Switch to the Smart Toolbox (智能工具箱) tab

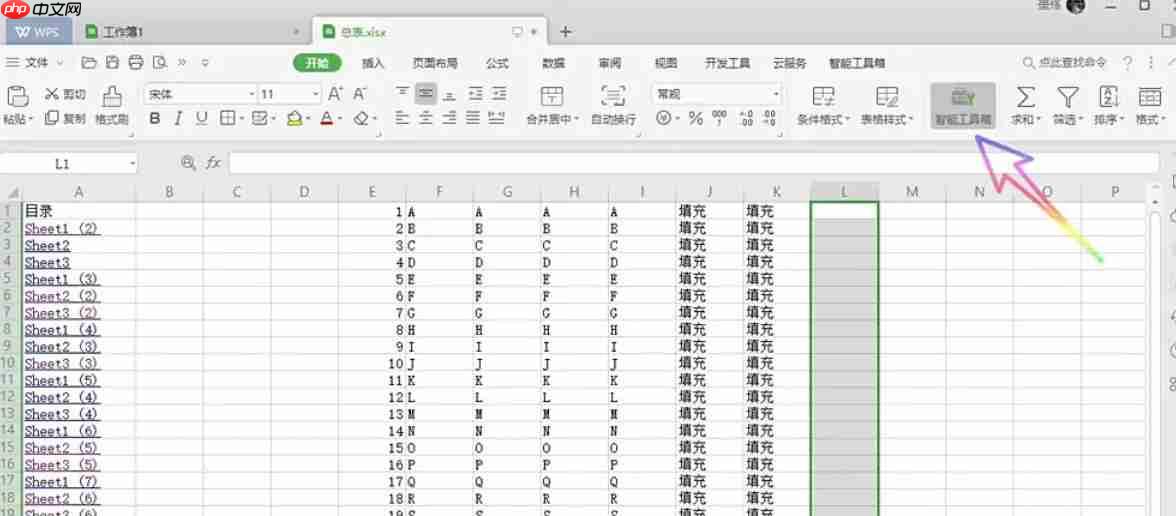[x=856, y=63]
